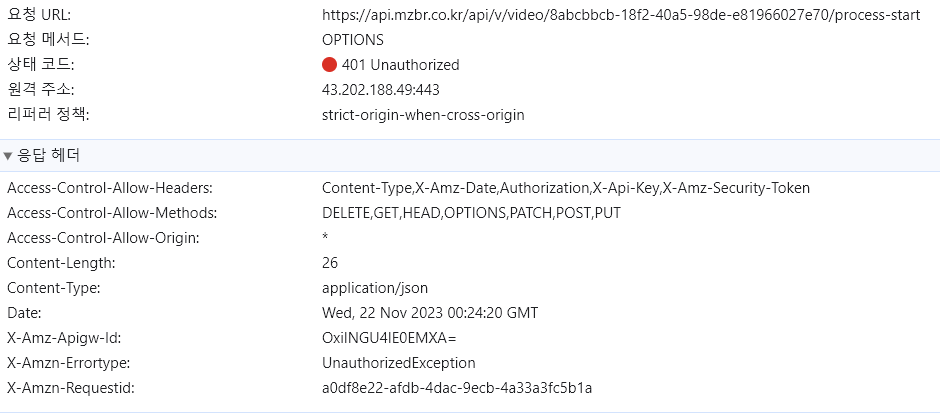Click the Access-Control-Allow-Origin asterisk value
This screenshot has height=413, width=940.
[325, 239]
